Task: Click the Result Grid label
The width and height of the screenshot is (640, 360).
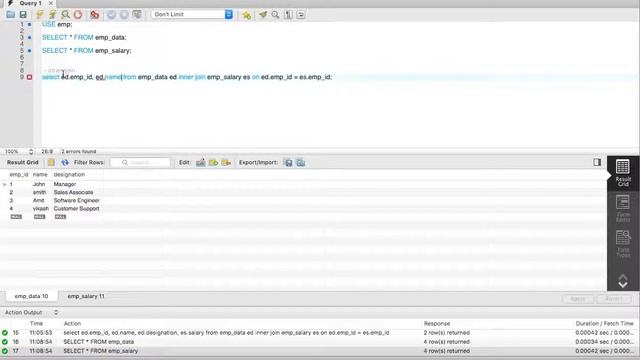Action: [22, 162]
